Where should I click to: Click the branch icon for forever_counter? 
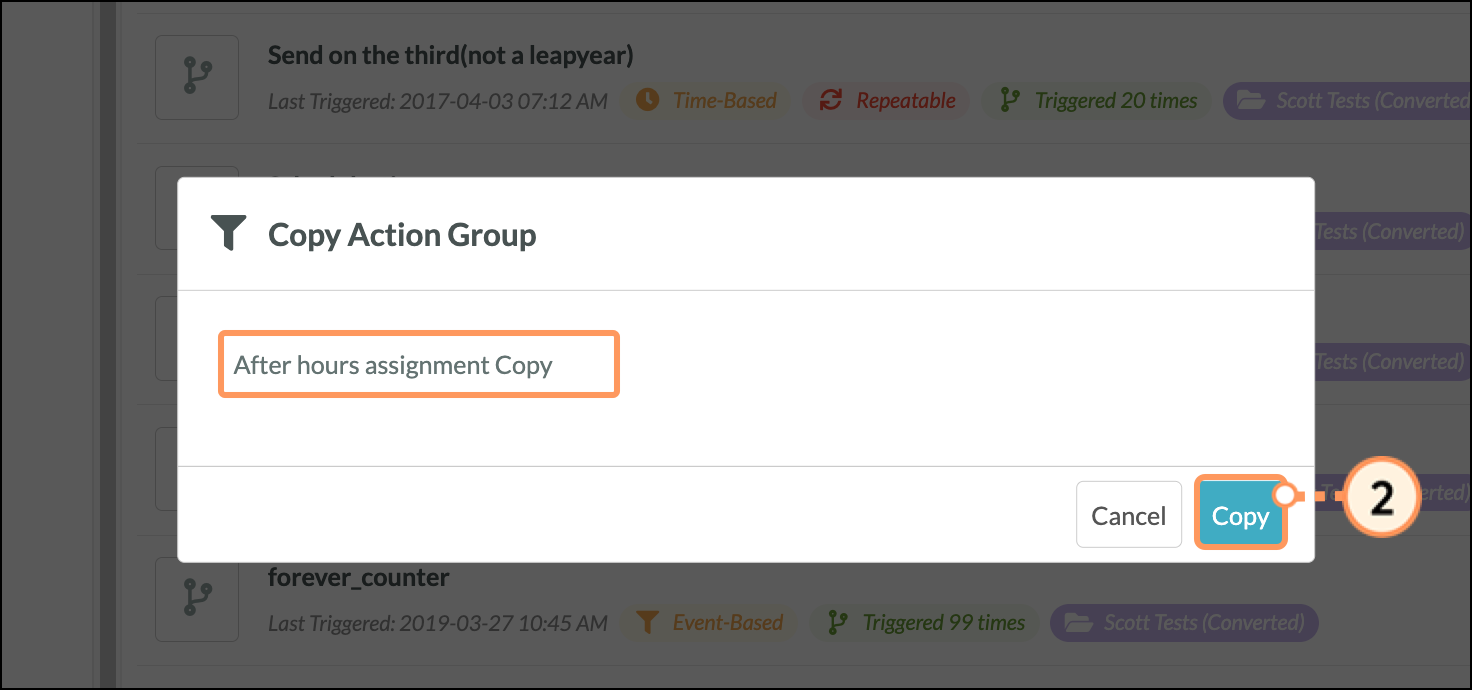click(x=197, y=600)
